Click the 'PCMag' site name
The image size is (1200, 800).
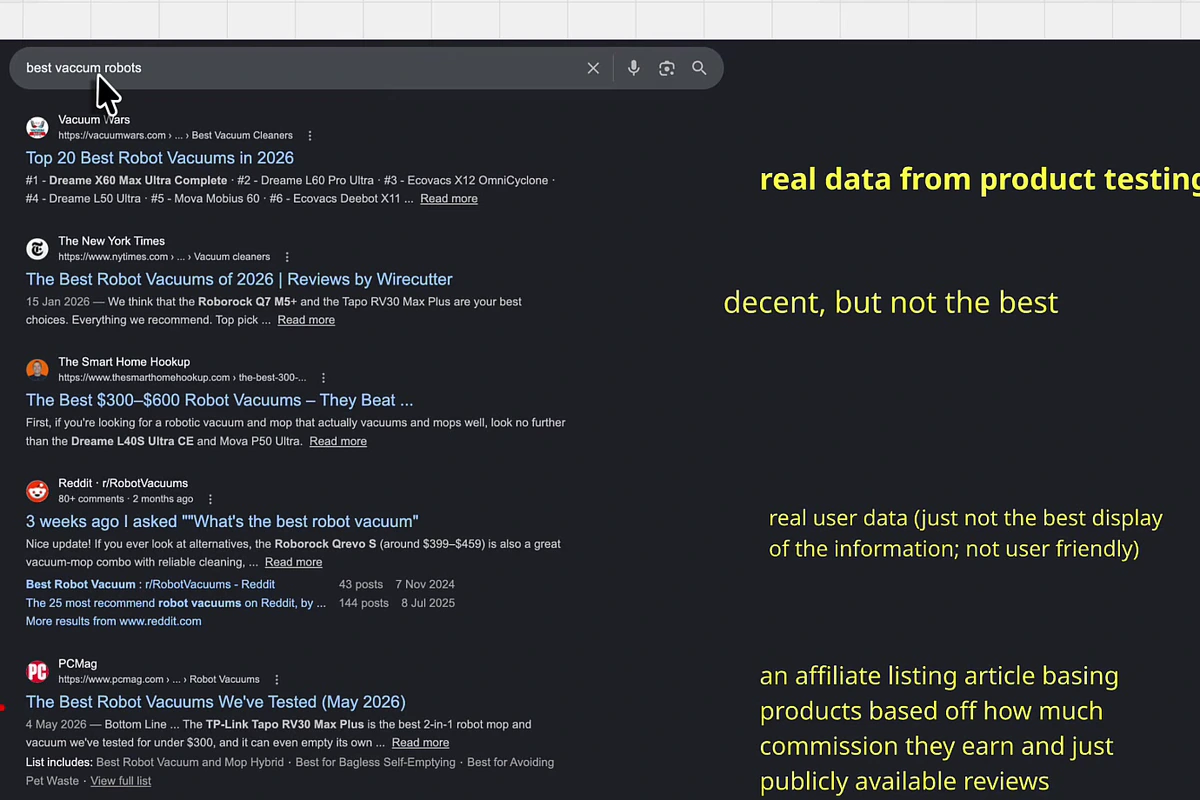pyautogui.click(x=77, y=663)
